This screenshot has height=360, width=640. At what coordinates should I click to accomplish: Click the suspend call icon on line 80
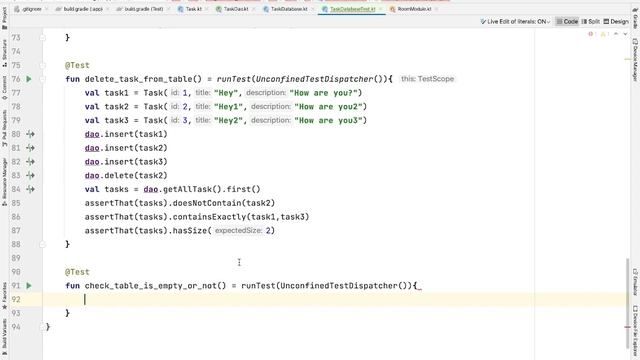click(x=30, y=134)
